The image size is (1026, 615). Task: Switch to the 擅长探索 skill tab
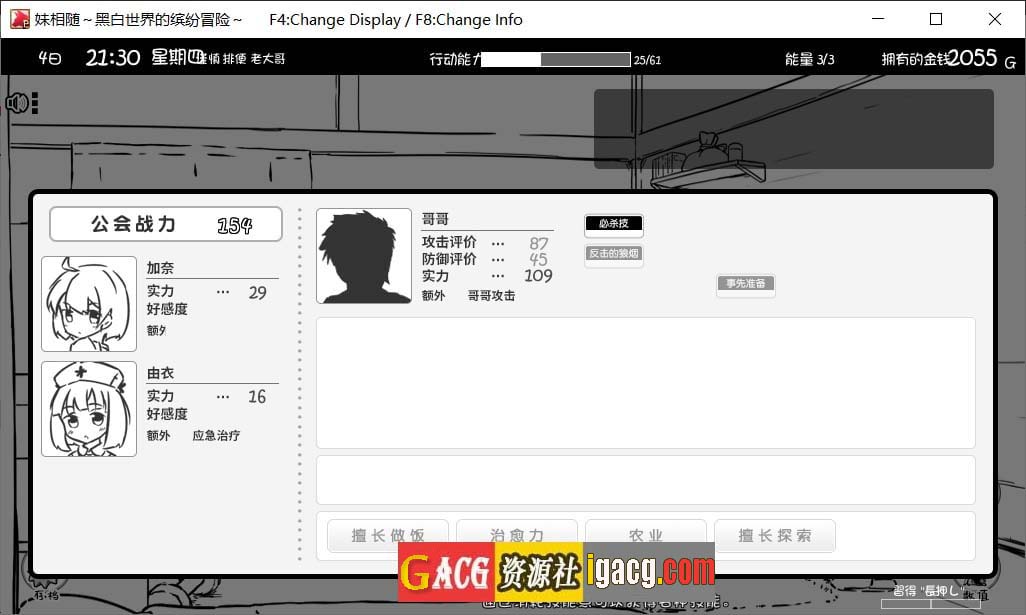(774, 536)
